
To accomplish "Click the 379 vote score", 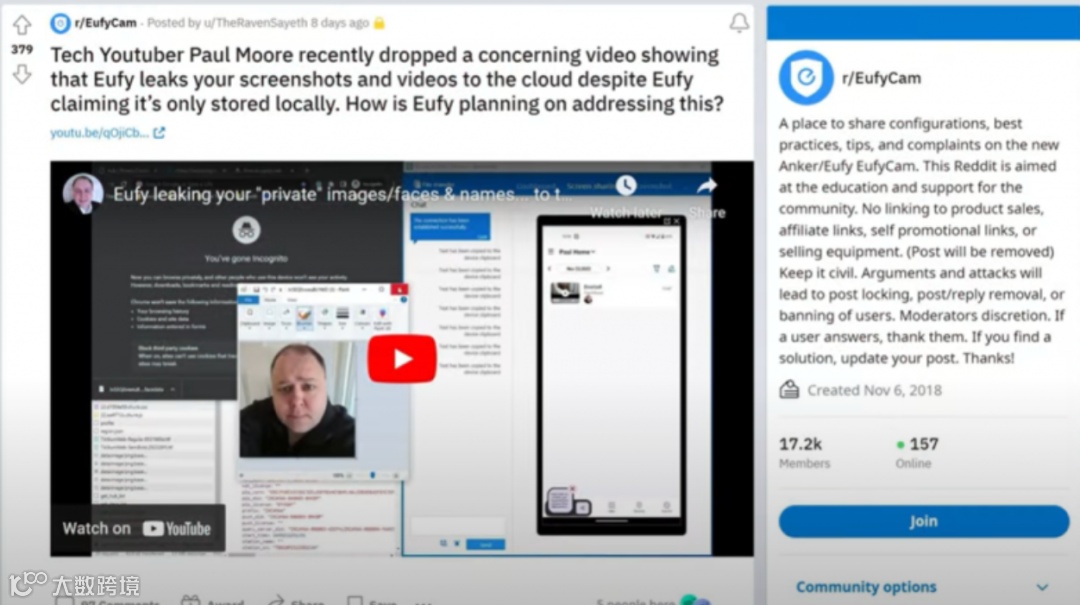I will point(22,50).
